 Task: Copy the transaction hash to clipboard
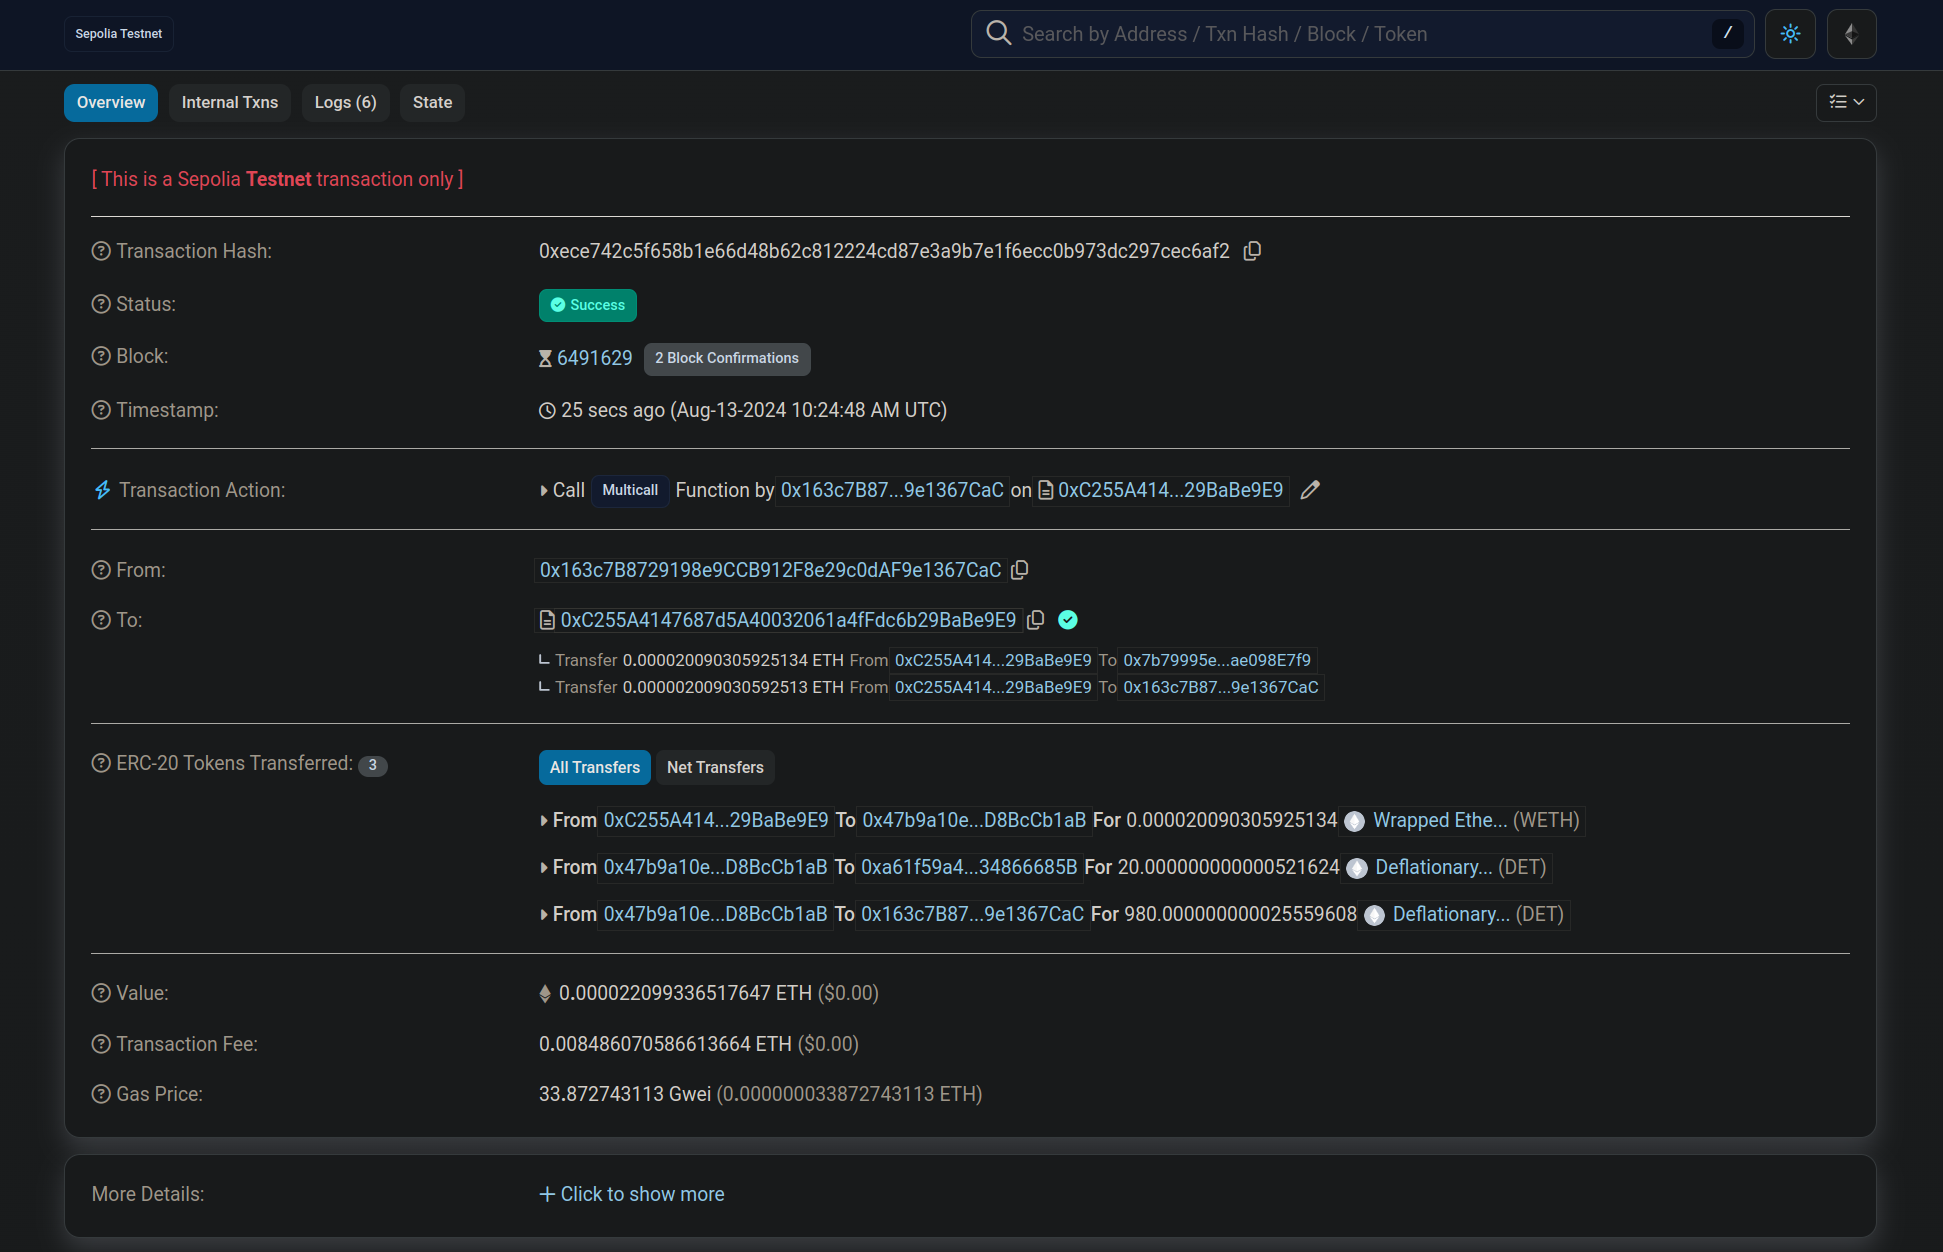click(x=1252, y=251)
